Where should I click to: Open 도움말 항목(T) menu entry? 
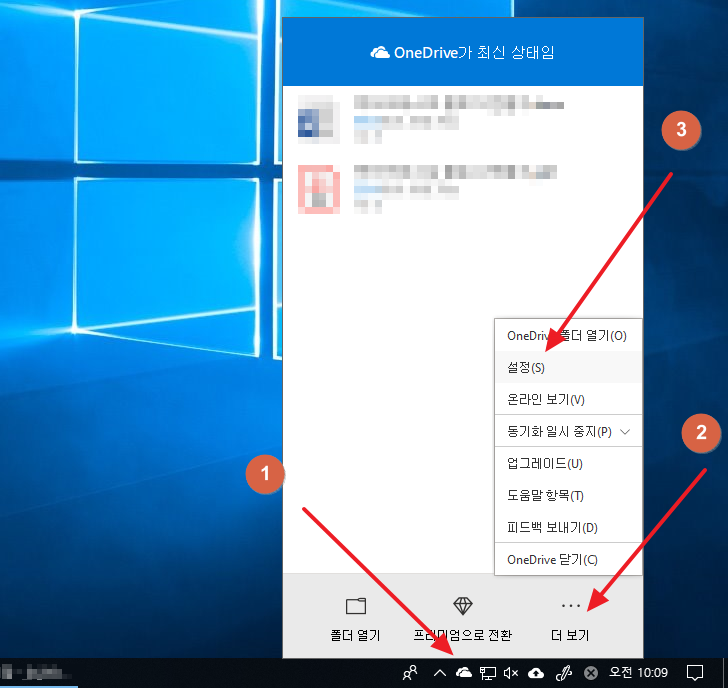pyautogui.click(x=568, y=495)
